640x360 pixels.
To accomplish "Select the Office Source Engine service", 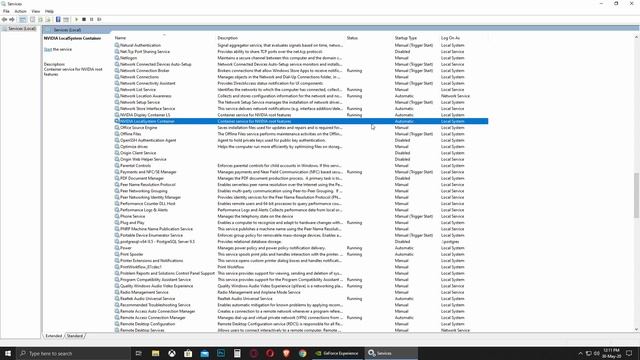I will [301, 128].
